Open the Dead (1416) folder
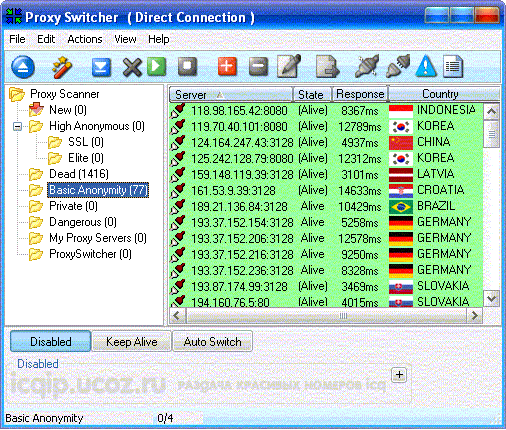 79,174
